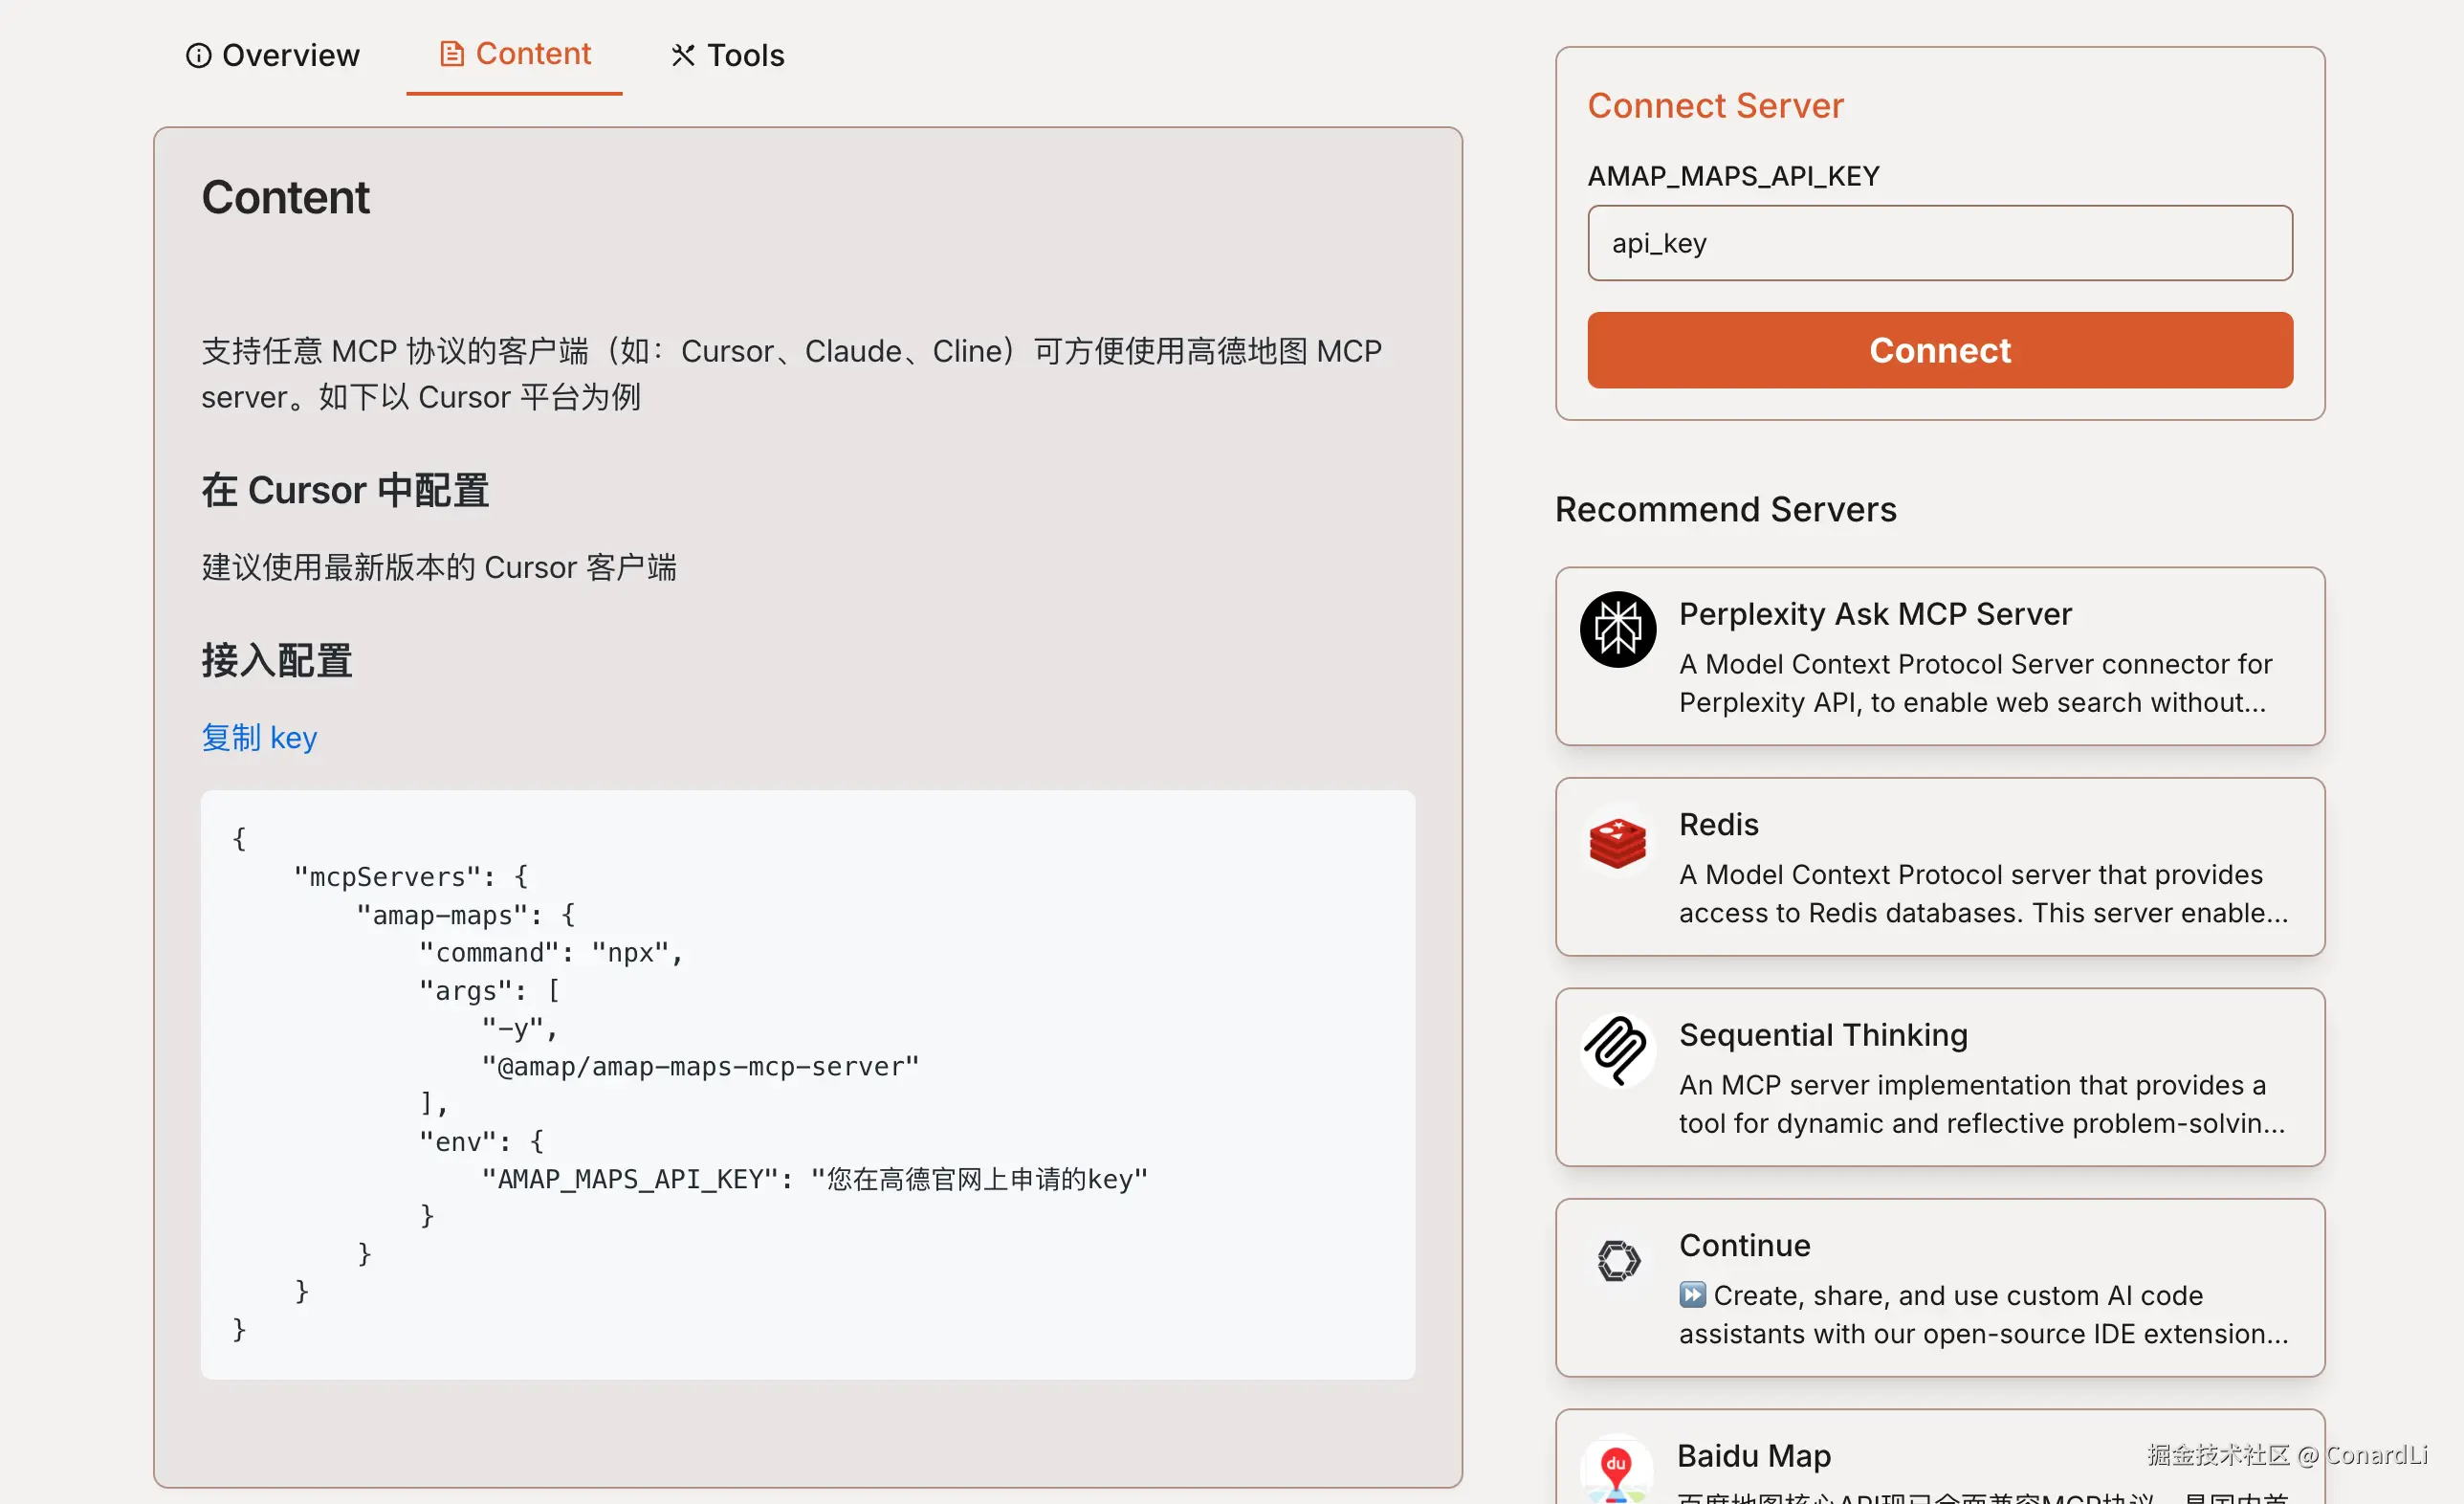Open the Redis server description text

click(1983, 894)
